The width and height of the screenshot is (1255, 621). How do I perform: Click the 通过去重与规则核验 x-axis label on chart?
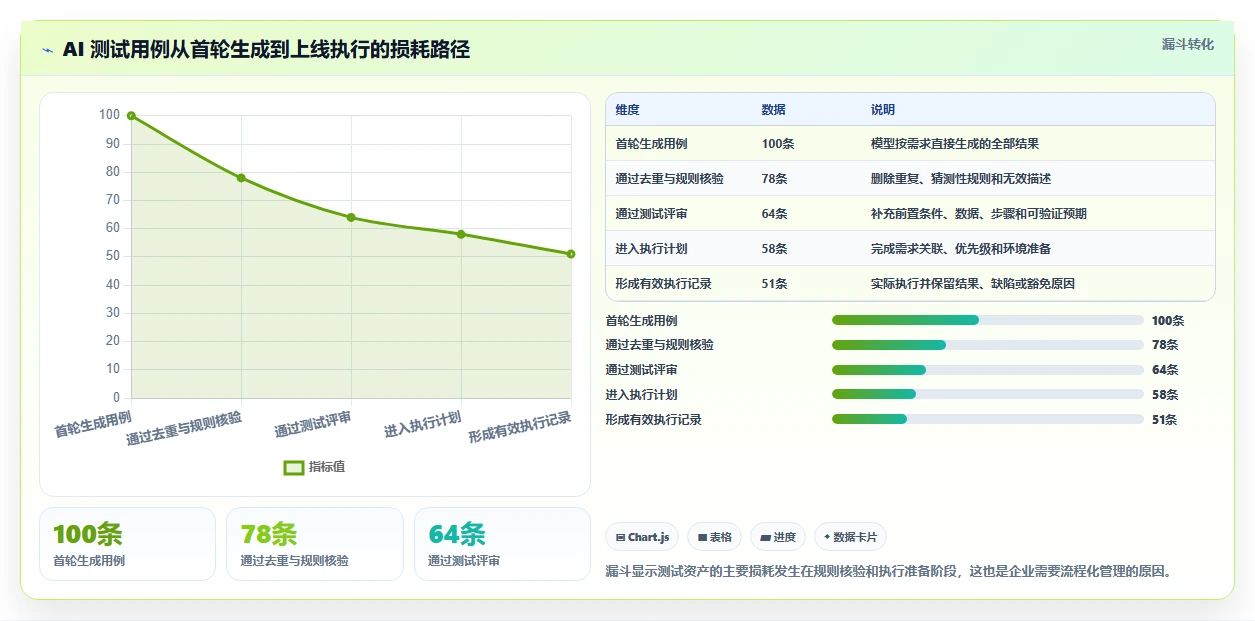[184, 428]
